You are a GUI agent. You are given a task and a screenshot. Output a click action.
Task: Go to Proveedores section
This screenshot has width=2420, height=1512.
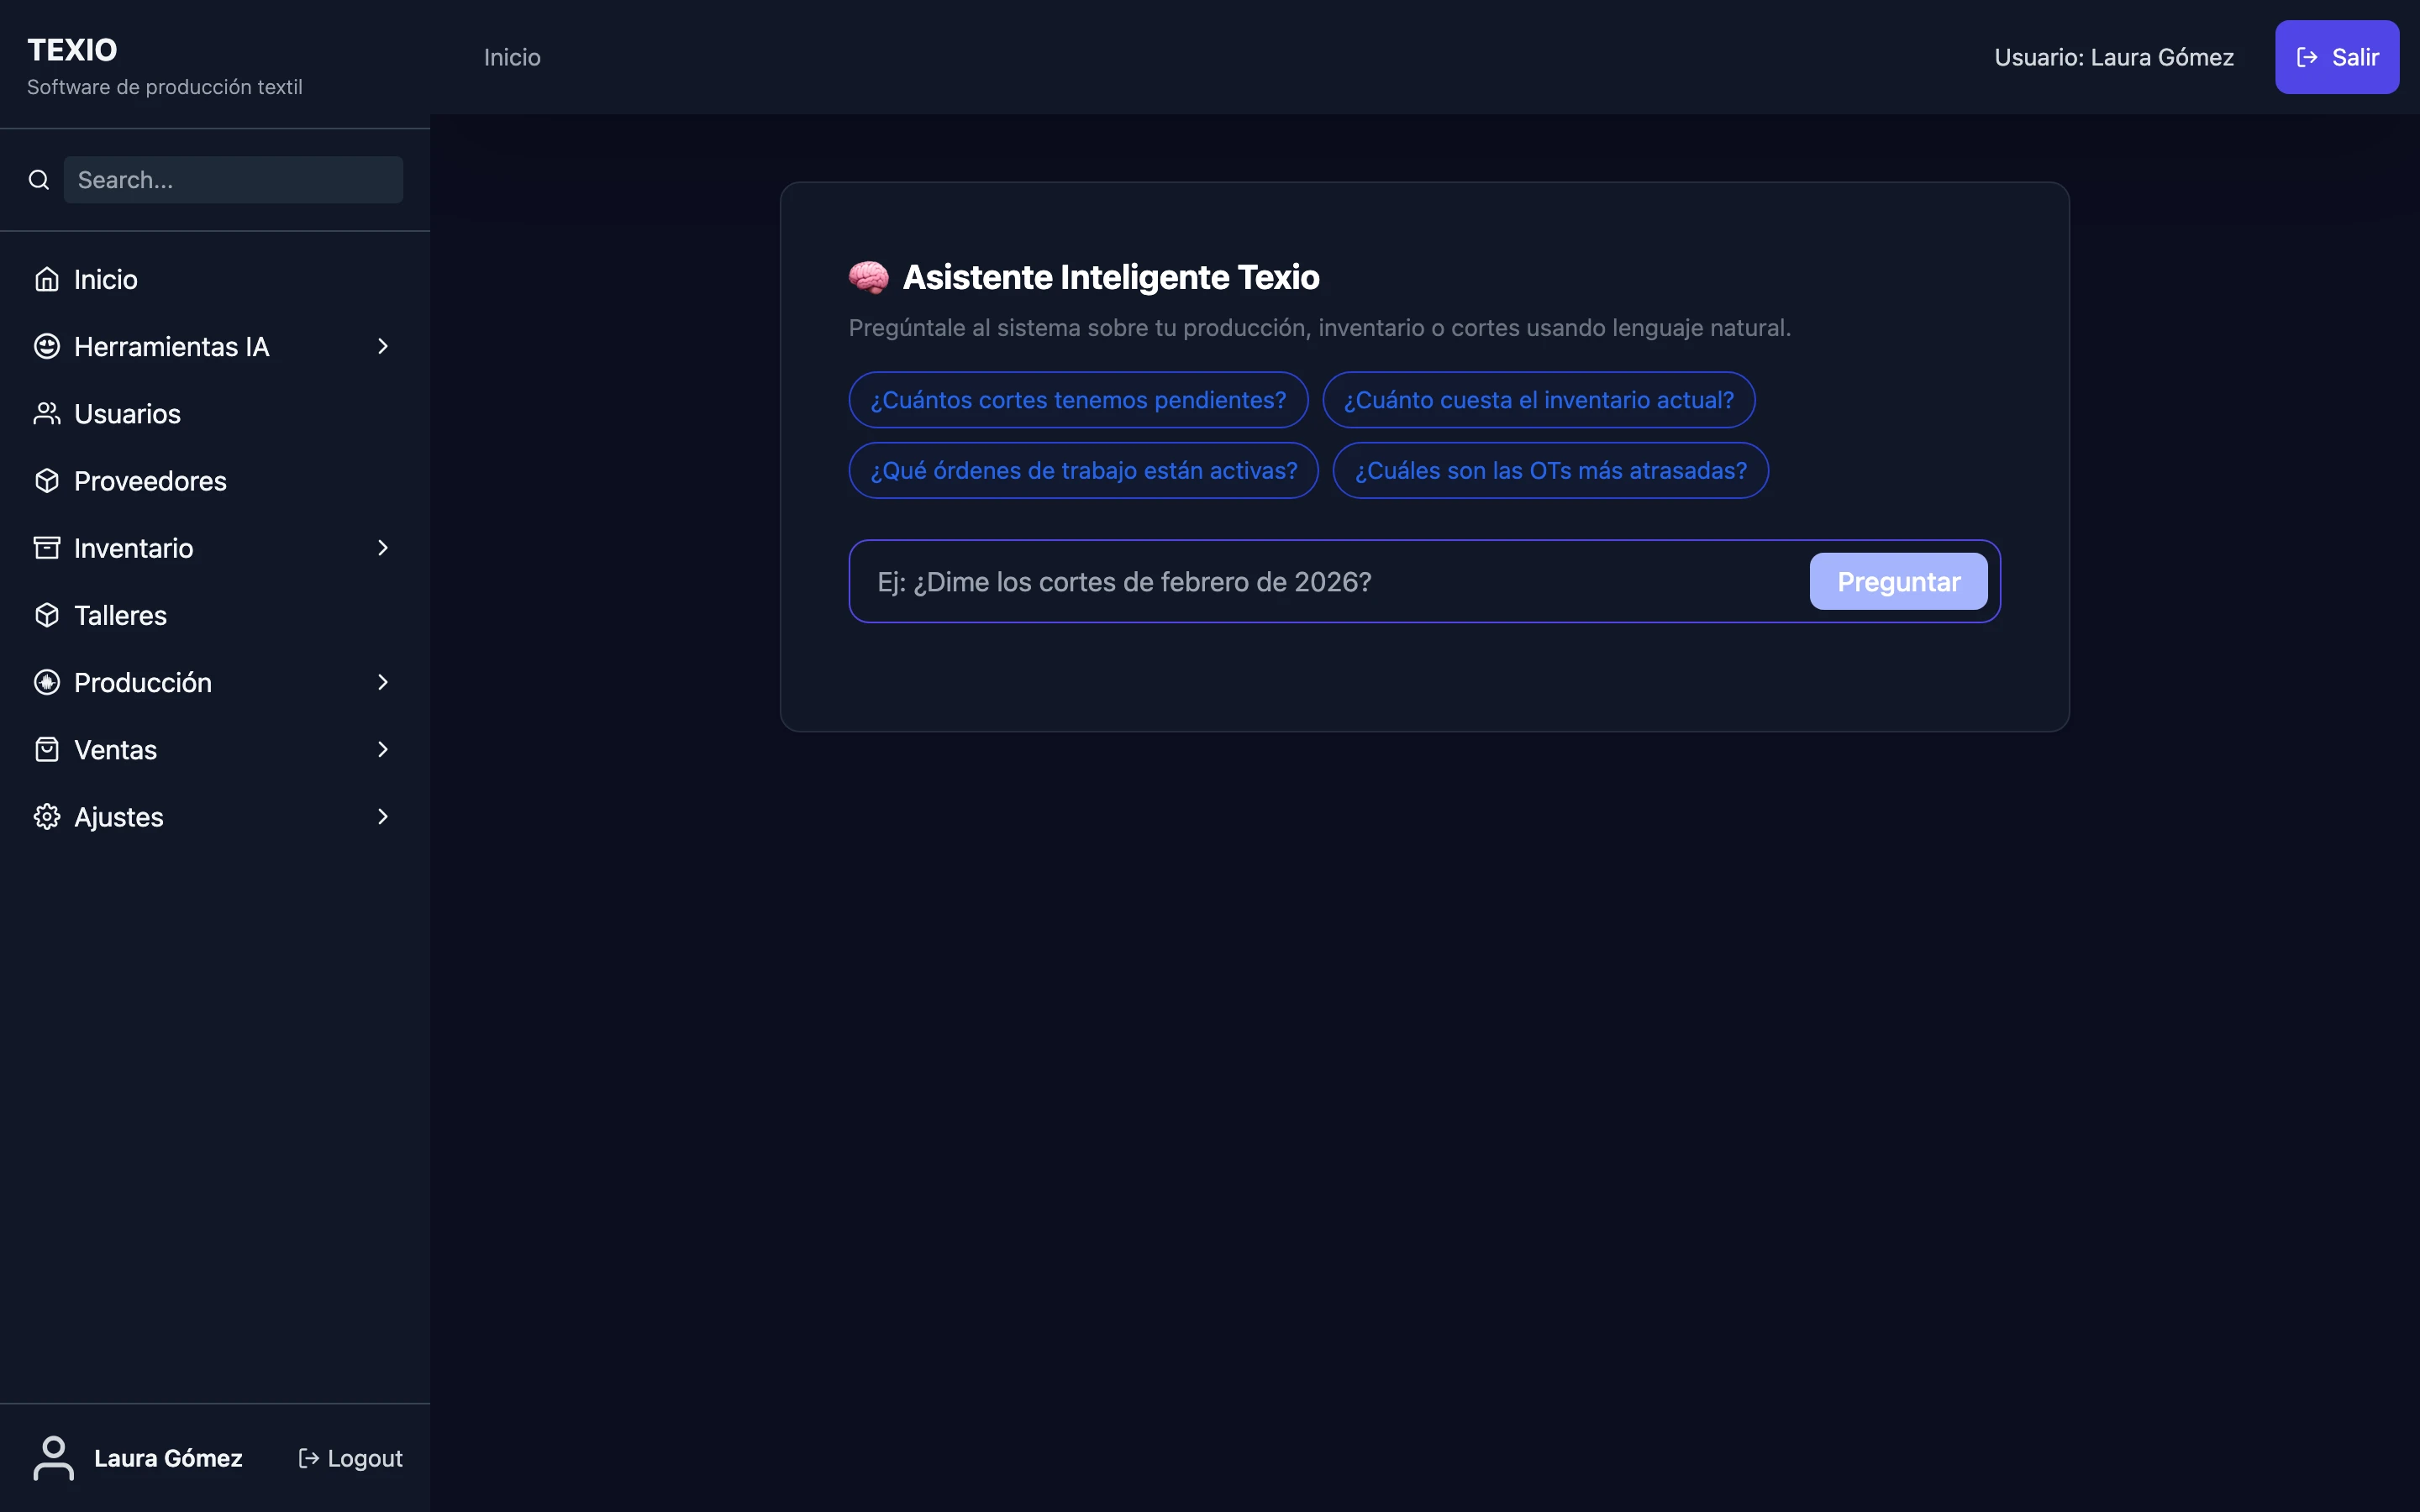215,481
